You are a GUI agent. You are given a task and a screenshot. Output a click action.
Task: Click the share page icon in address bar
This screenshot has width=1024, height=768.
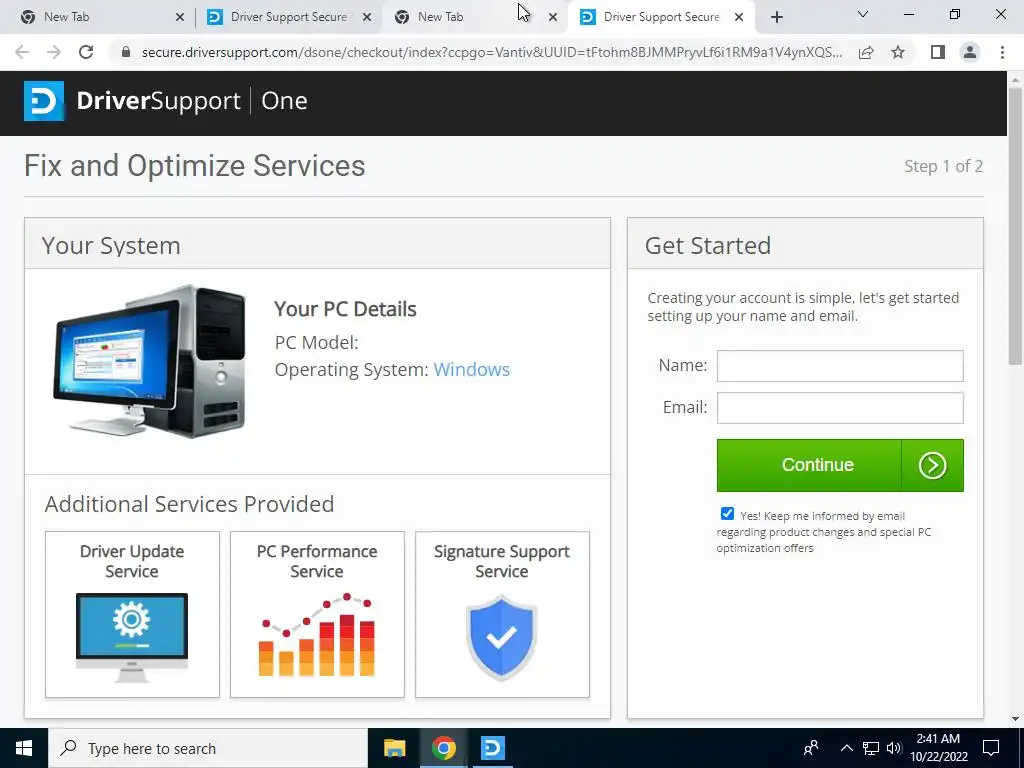pos(866,52)
